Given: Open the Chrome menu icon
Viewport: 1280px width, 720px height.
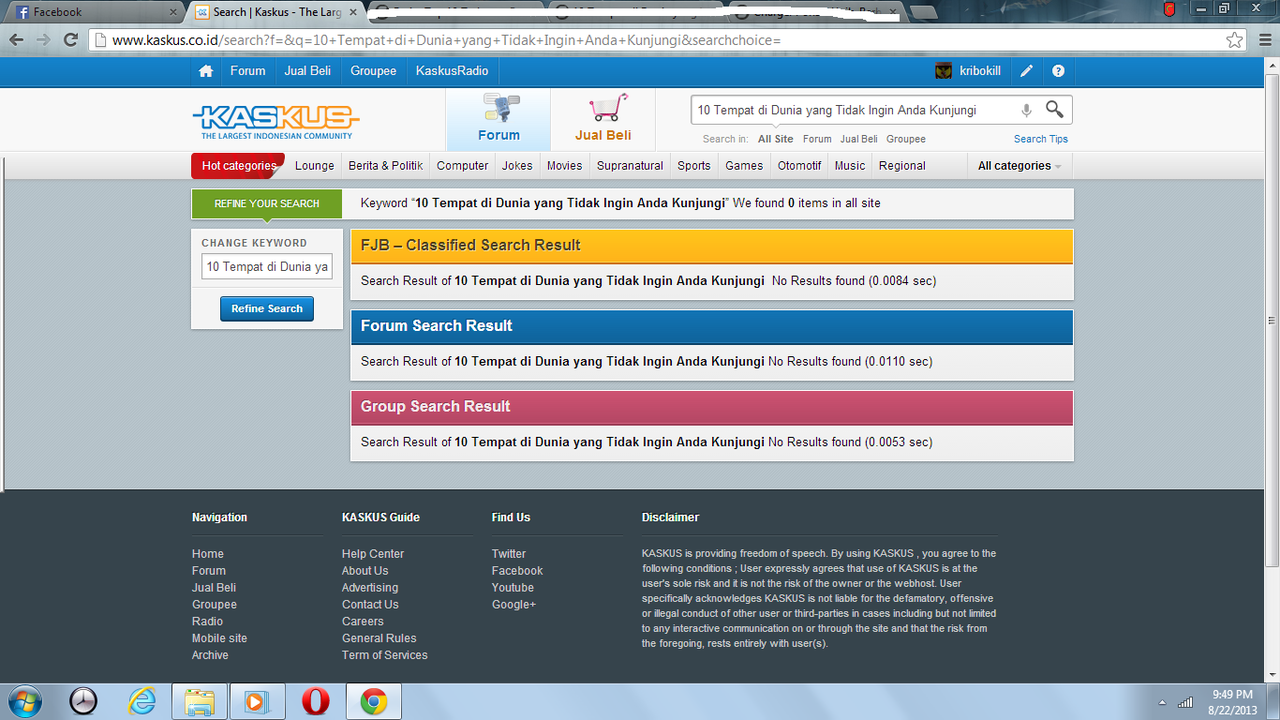Looking at the screenshot, I should [x=1263, y=40].
